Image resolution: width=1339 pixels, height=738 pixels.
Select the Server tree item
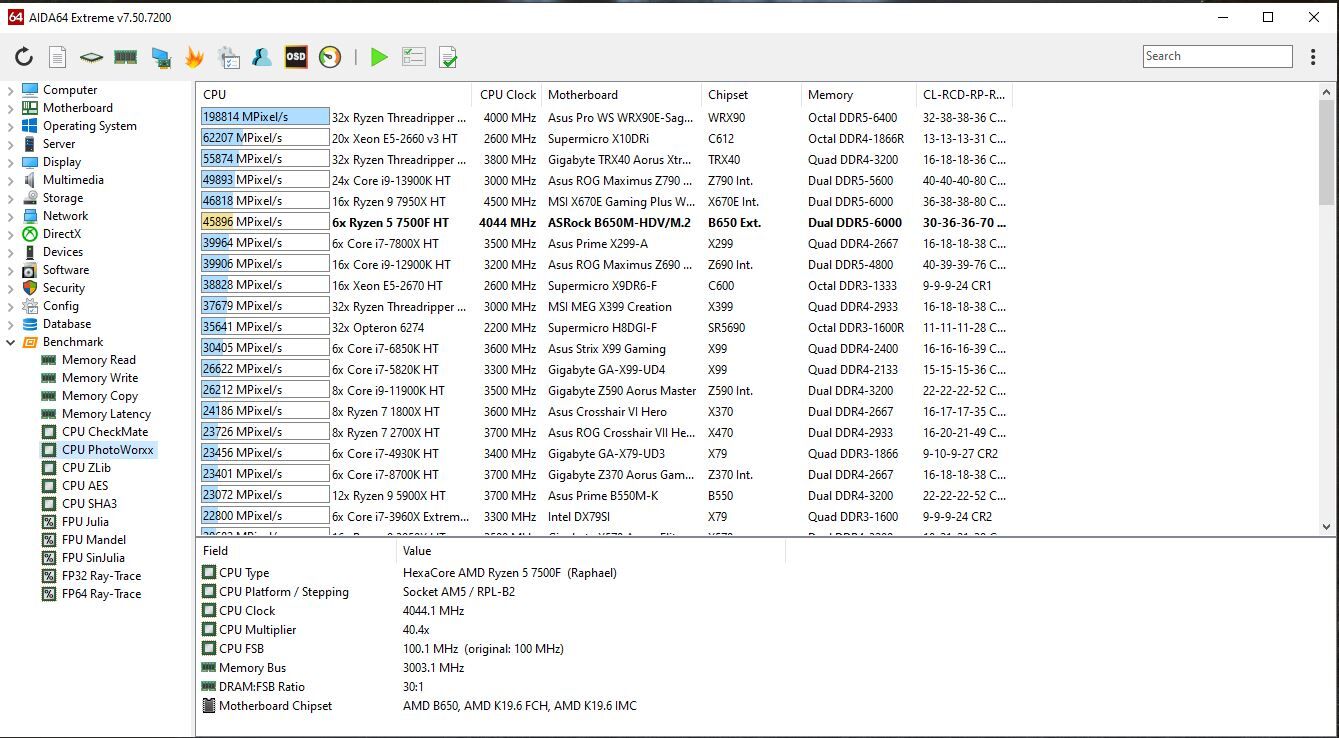[x=58, y=144]
